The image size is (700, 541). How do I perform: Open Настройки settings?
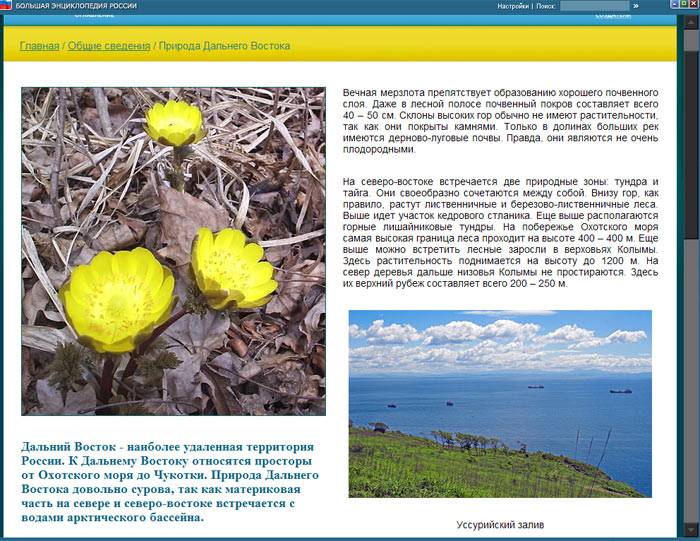(x=513, y=6)
